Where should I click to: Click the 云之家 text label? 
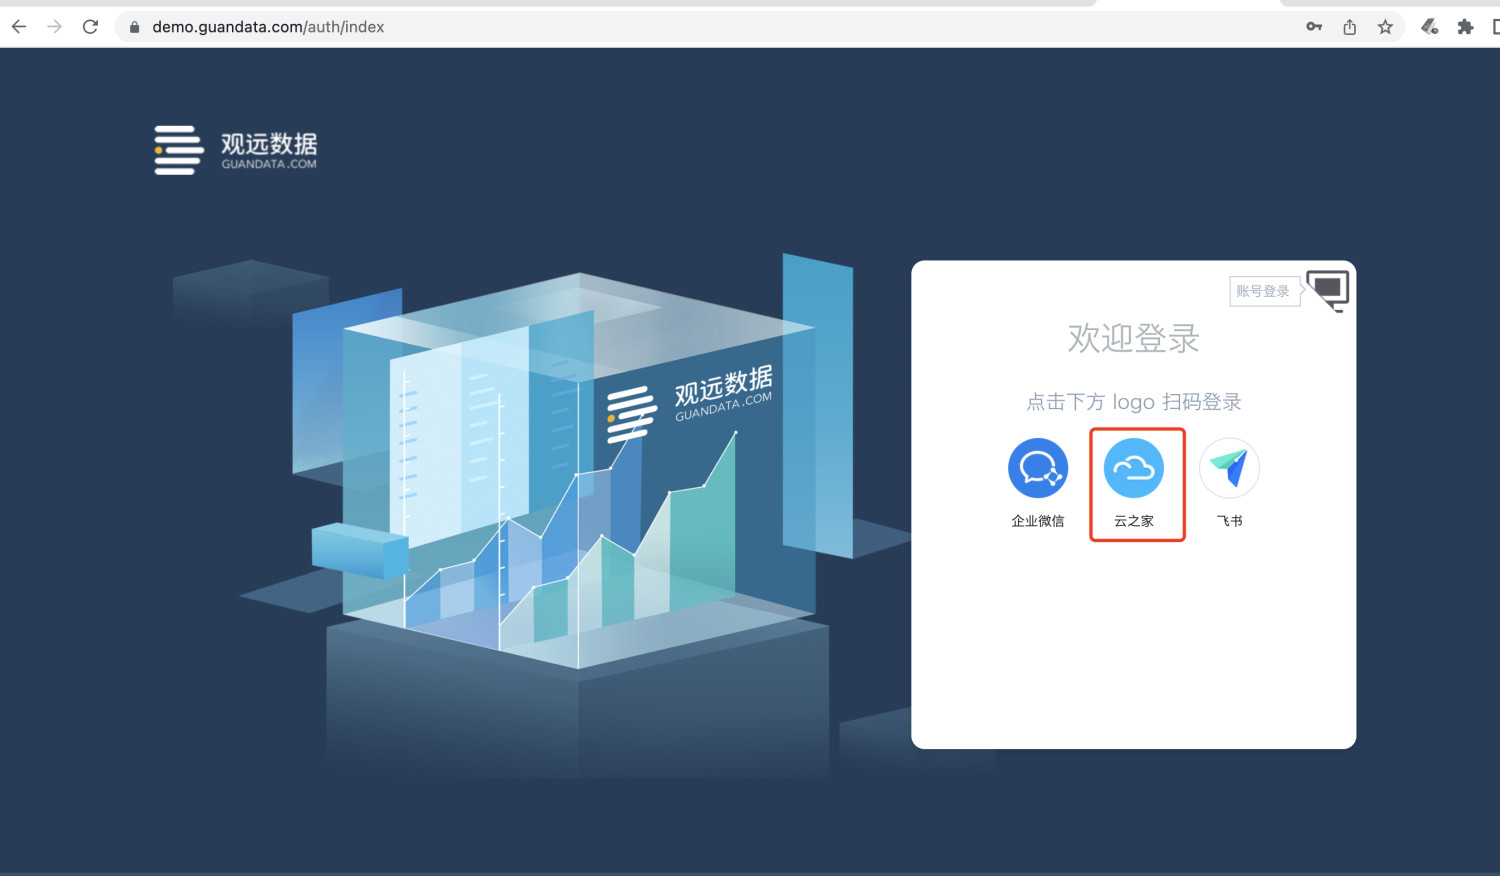[x=1133, y=521]
